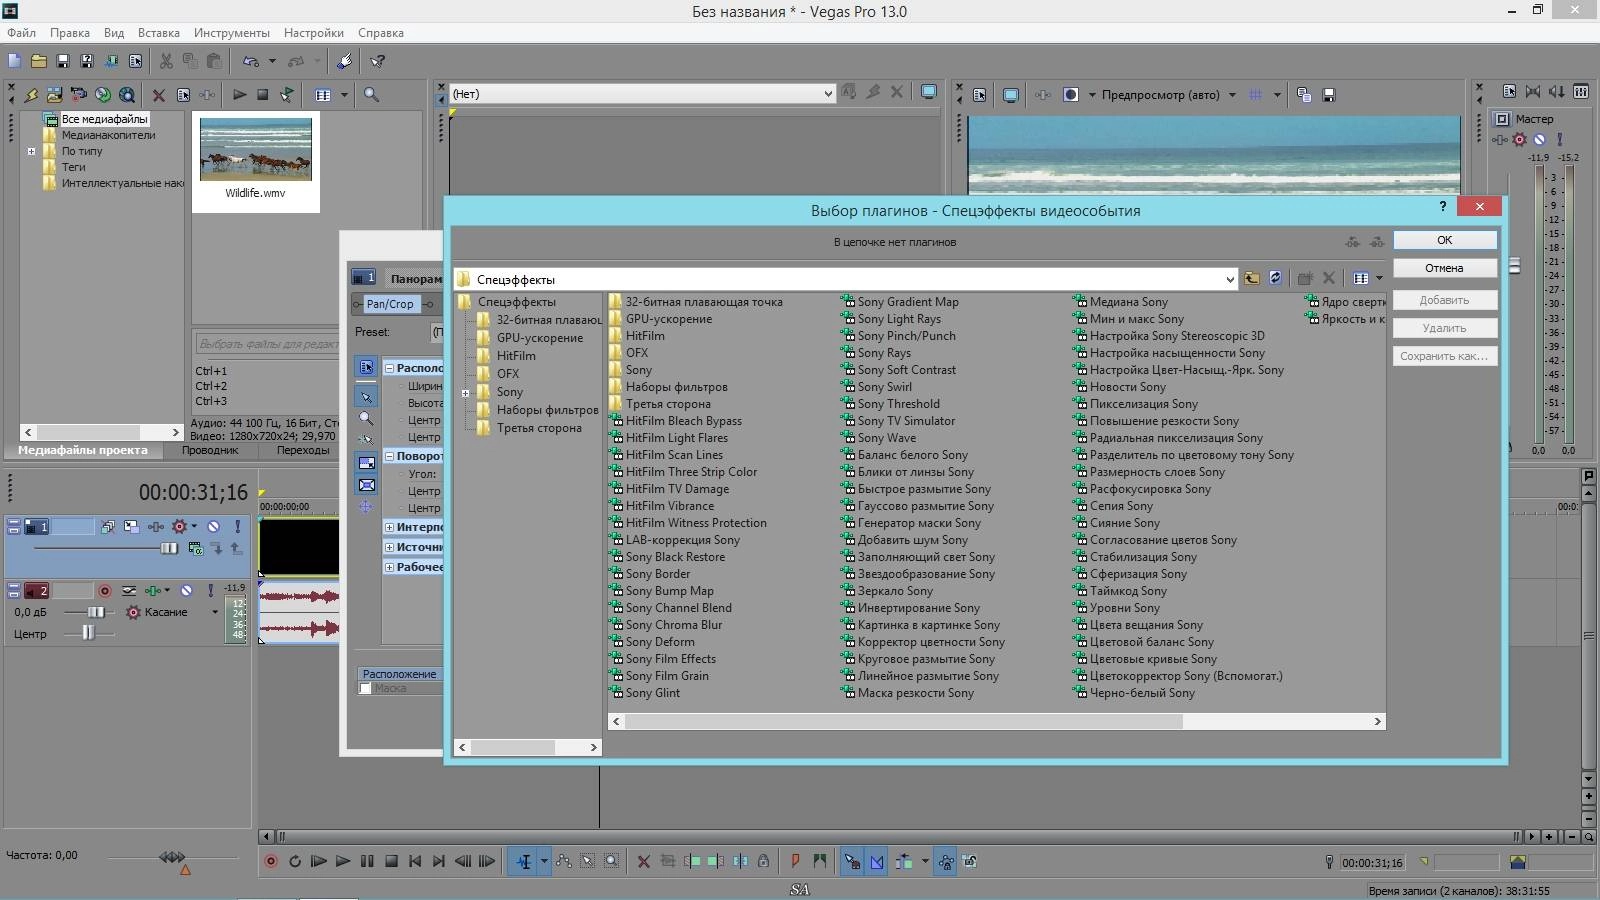Screen dimensions: 1600x900
Task: Open the Предпросмотр (авто) quality dropdown
Action: tap(1232, 95)
